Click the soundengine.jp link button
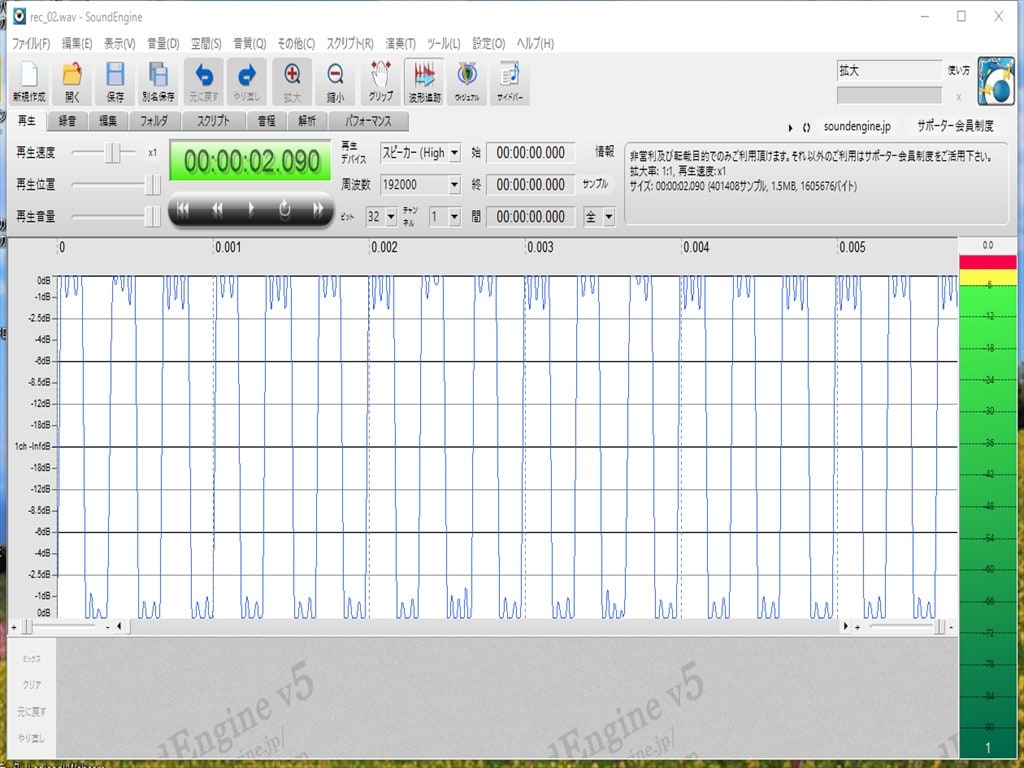Image resolution: width=1024 pixels, height=768 pixels. pos(856,127)
